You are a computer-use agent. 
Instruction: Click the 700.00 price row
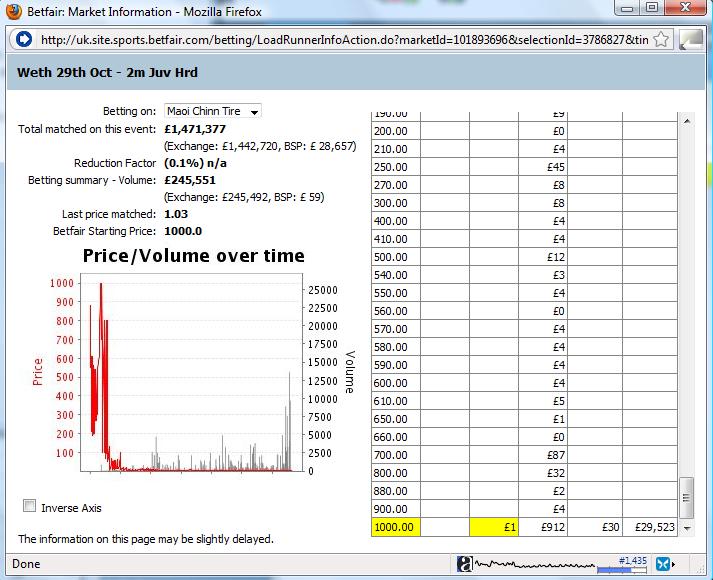coord(524,455)
